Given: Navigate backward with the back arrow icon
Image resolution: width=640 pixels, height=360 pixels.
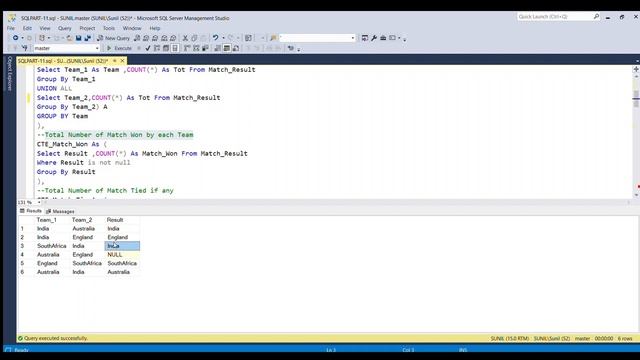Looking at the screenshot, I should (15, 38).
